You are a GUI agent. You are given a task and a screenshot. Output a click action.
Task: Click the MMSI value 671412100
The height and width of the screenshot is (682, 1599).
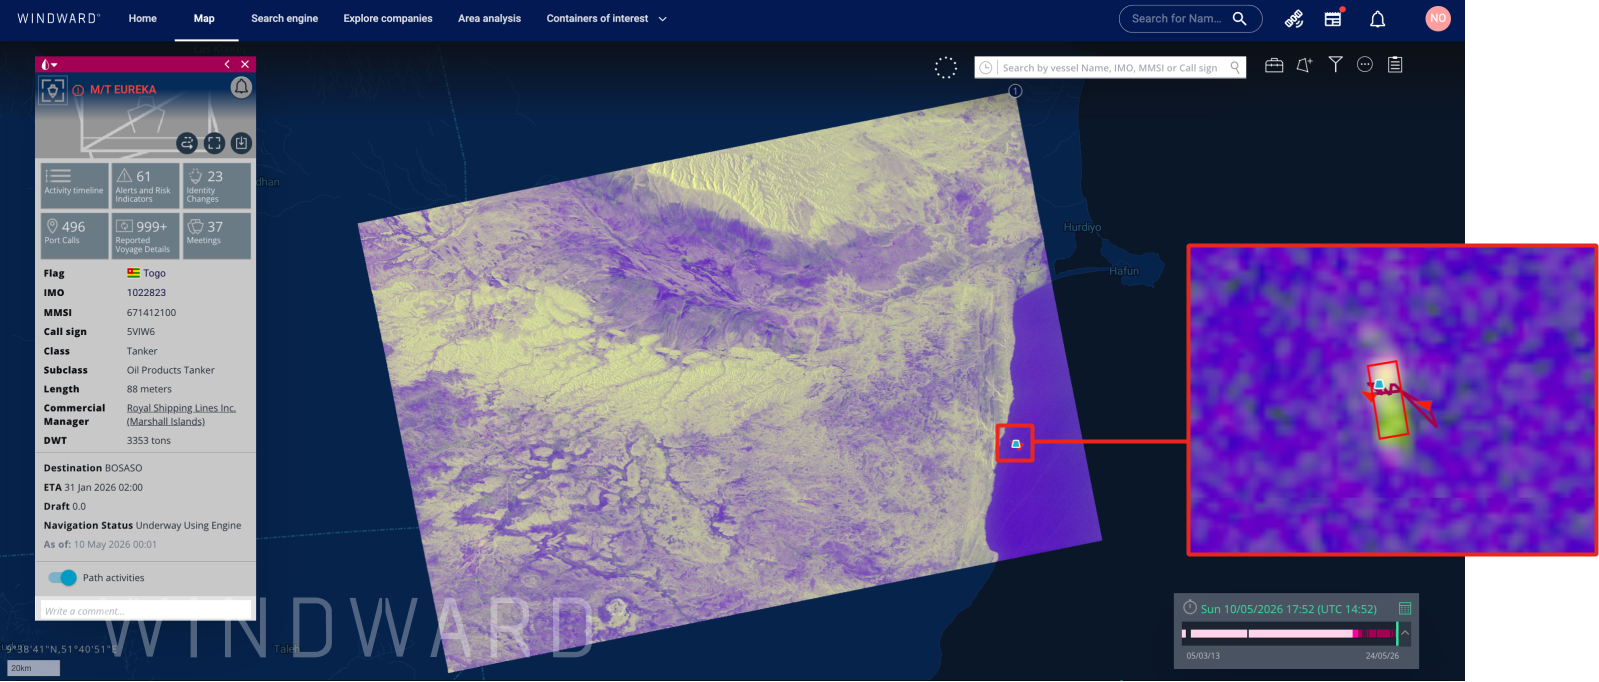point(151,313)
